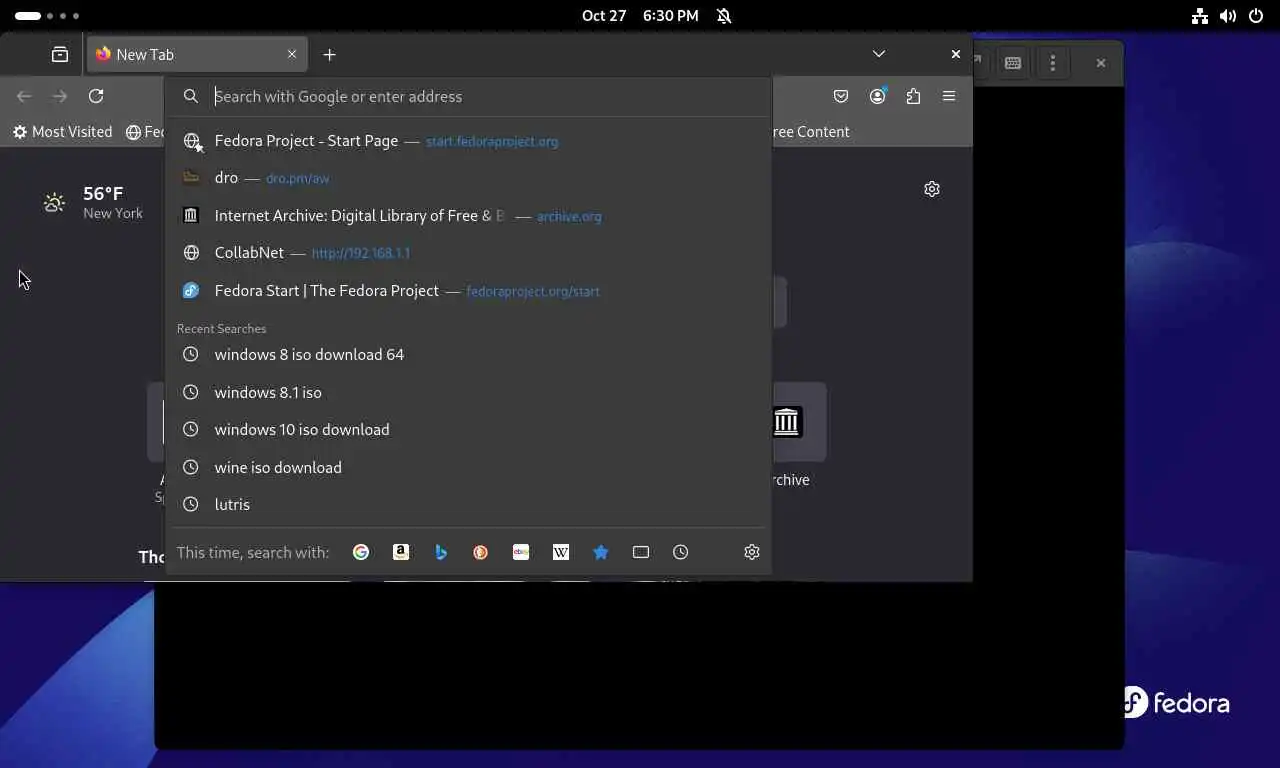The image size is (1280, 768).
Task: Go back with the left arrow
Action: [x=24, y=96]
